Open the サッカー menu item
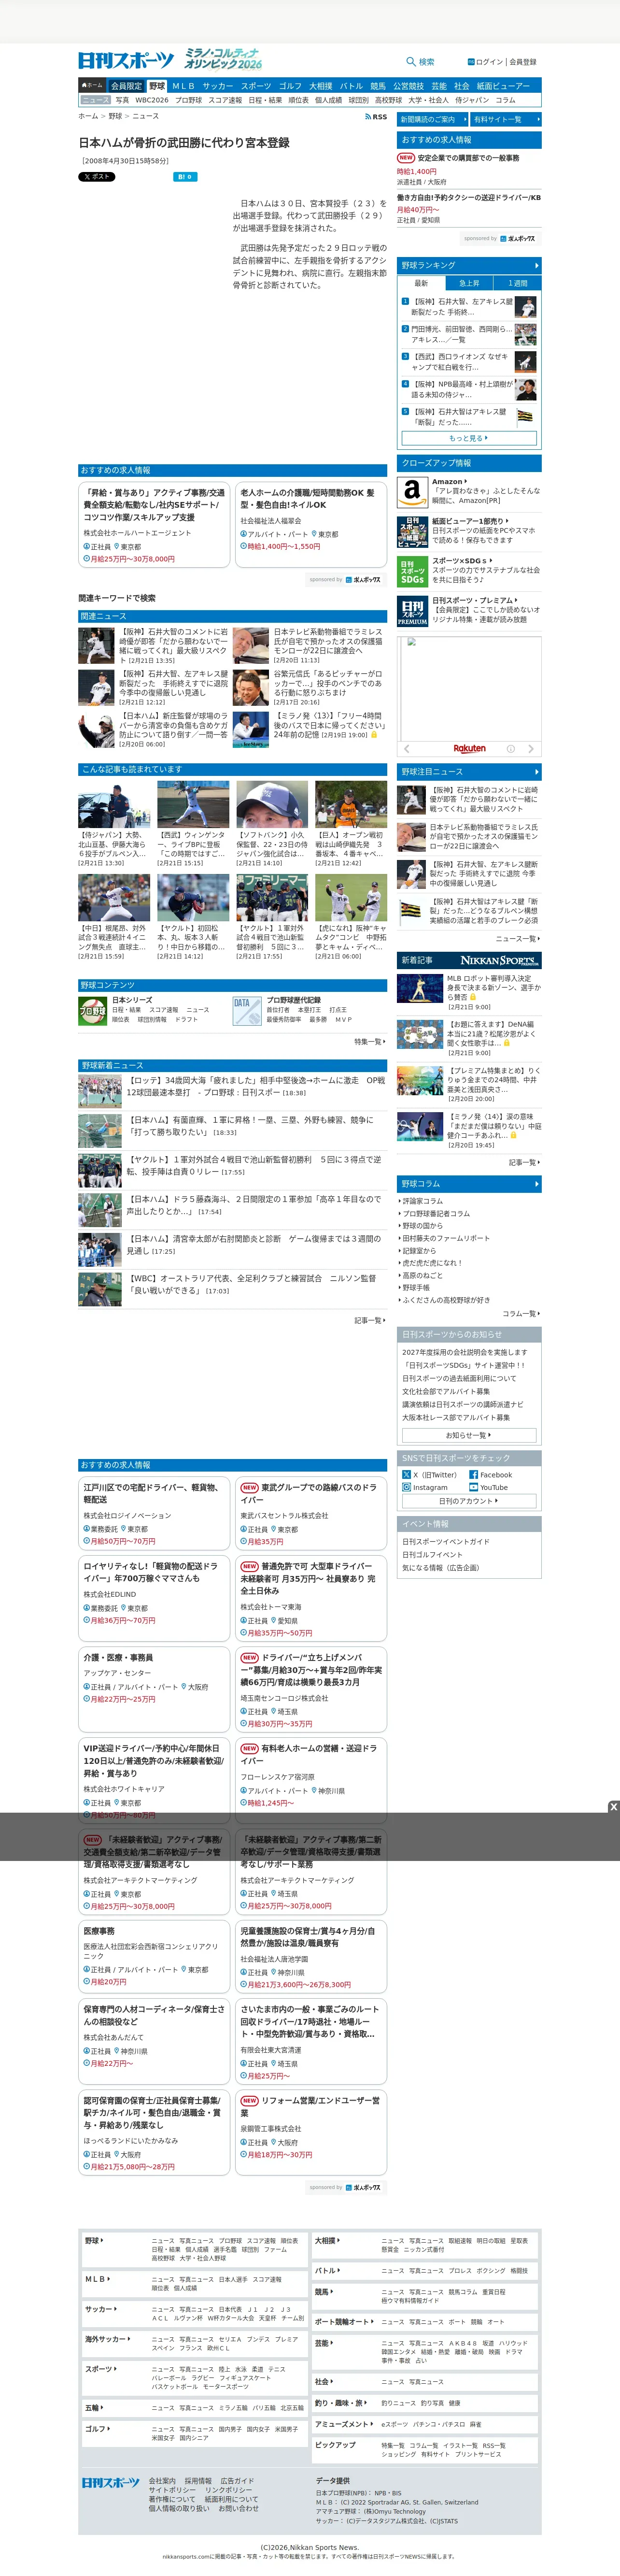 click(218, 86)
